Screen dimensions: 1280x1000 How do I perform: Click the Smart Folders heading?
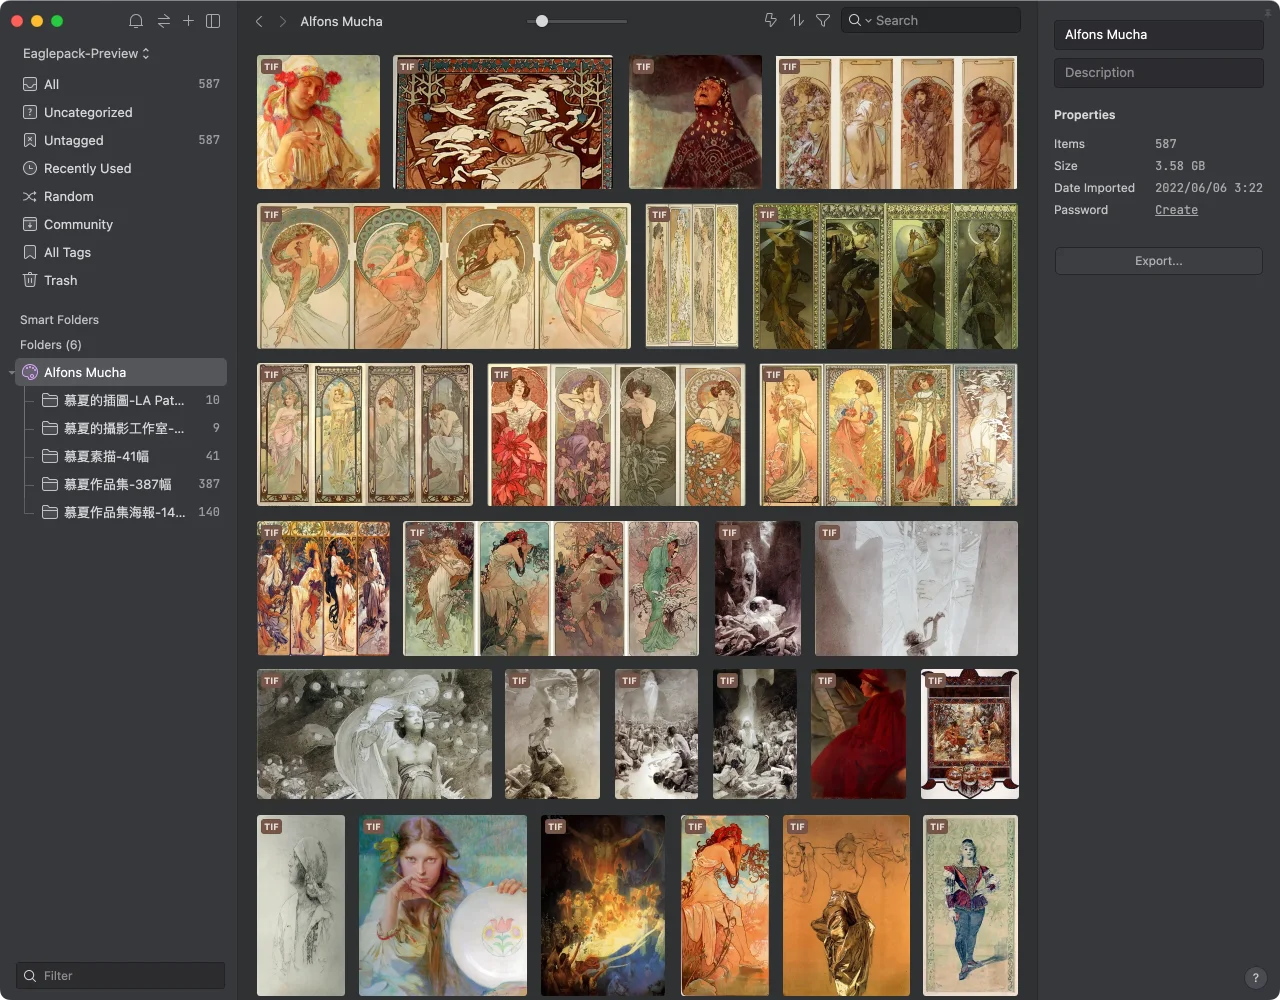pyautogui.click(x=59, y=320)
